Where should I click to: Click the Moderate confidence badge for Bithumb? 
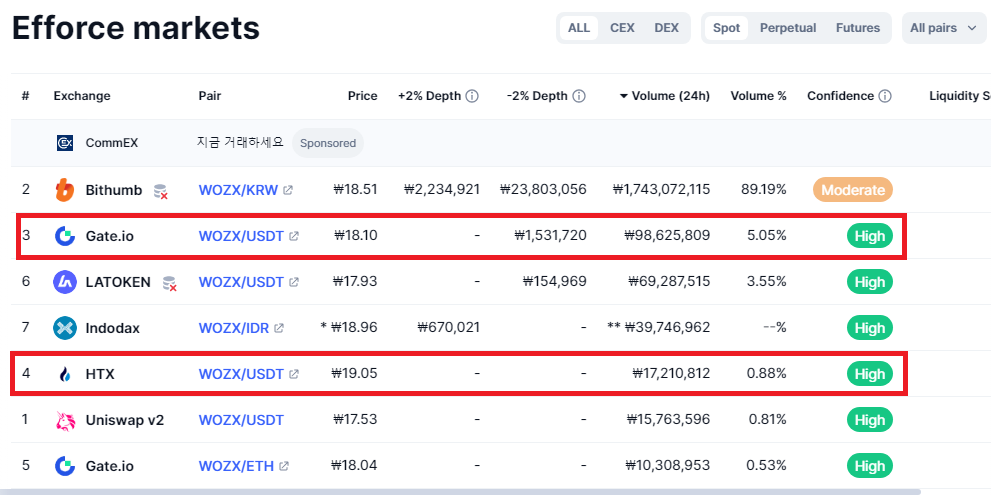853,190
